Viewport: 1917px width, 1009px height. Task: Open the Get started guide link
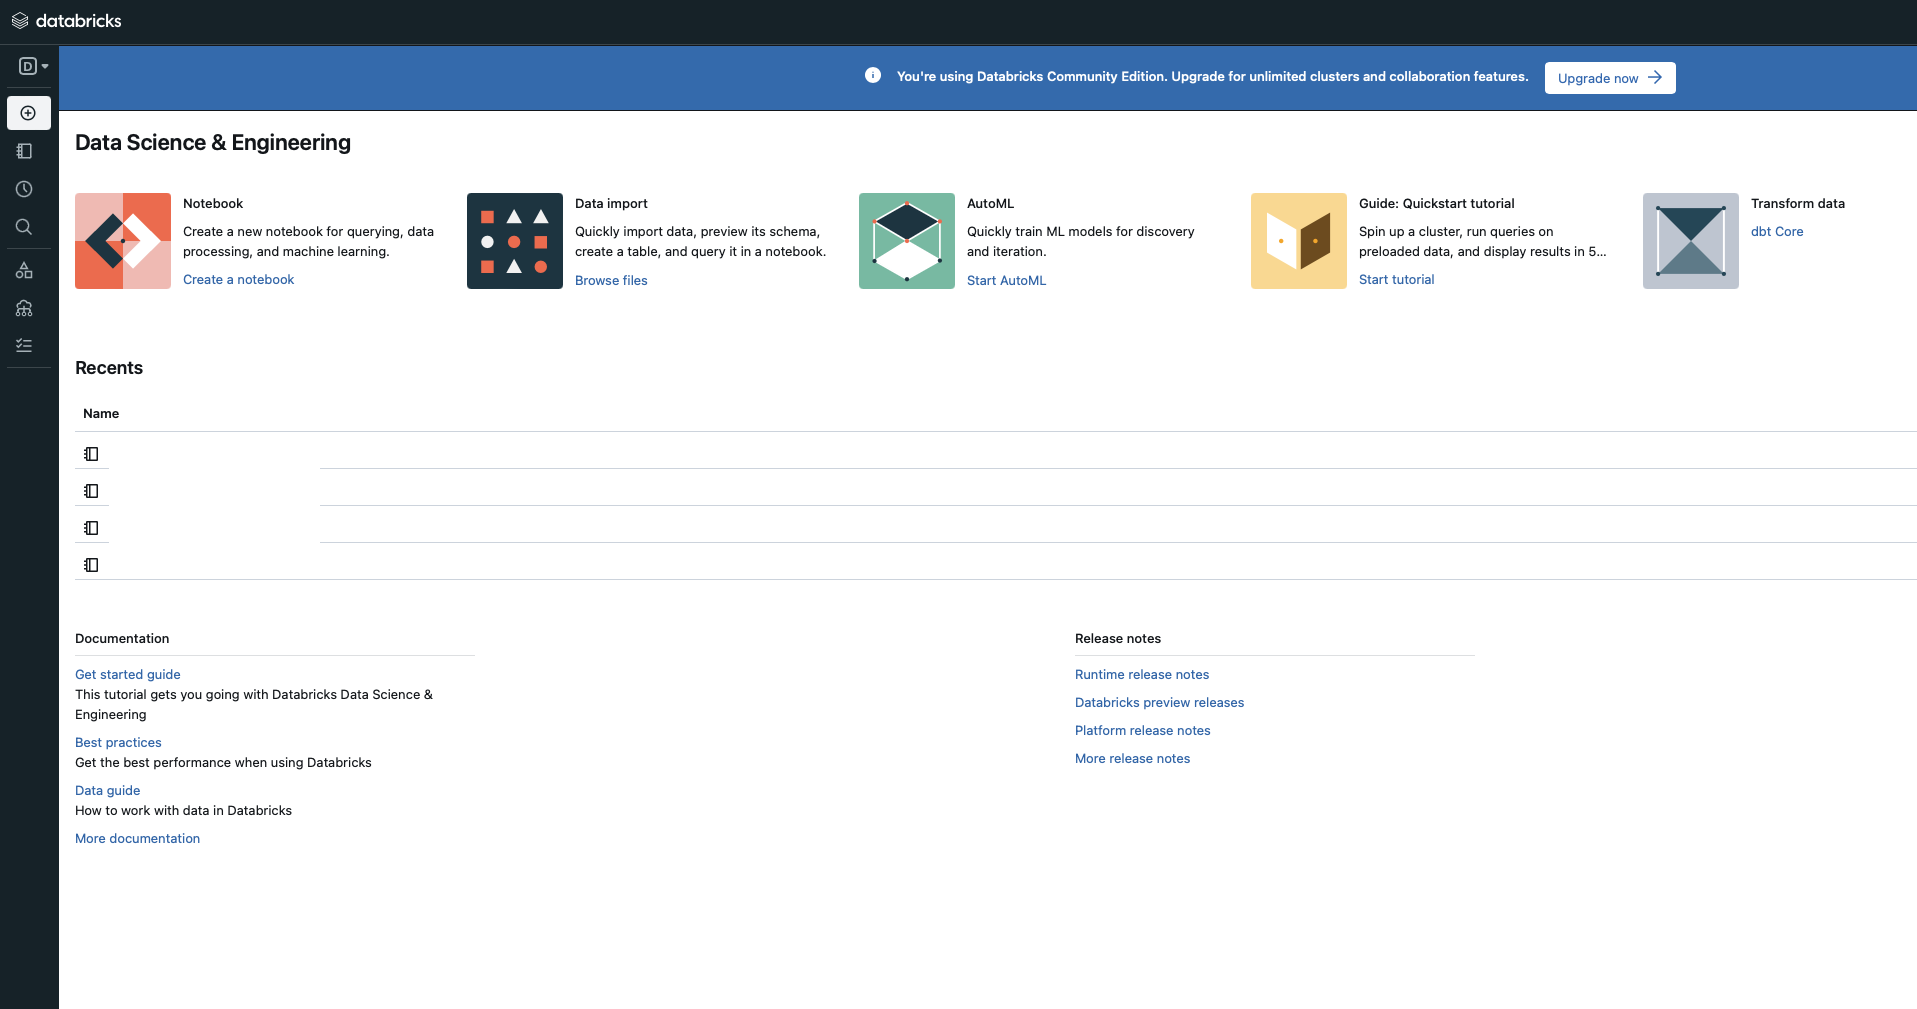pos(127,674)
